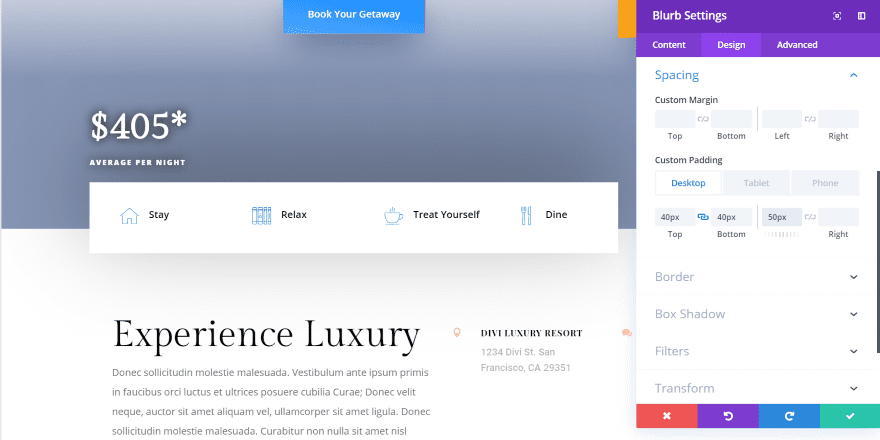Screen dimensions: 880x440
Task: Click the green save checkmark button
Action: click(850, 416)
